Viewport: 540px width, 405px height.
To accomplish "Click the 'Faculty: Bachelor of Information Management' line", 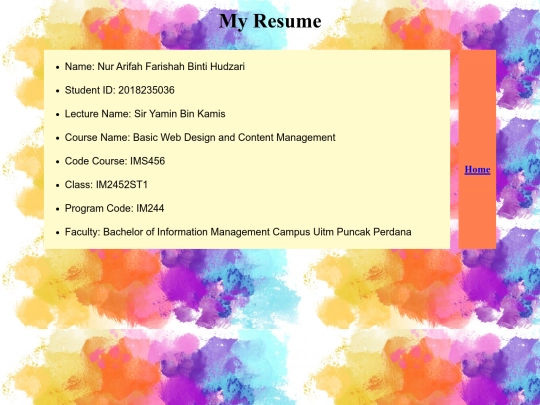I will (238, 232).
